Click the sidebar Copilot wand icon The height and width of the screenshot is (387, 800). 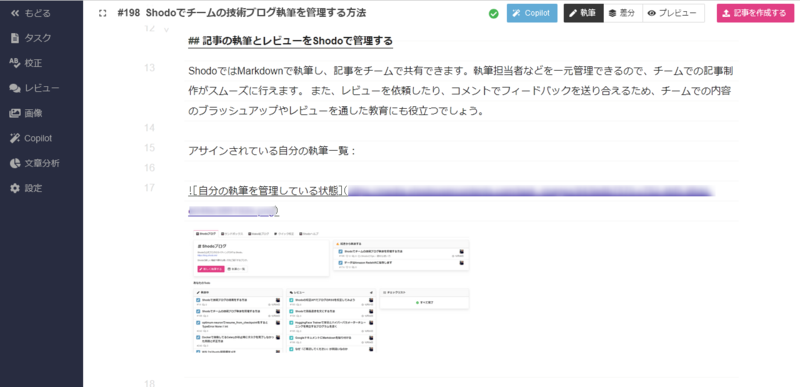[x=15, y=138]
